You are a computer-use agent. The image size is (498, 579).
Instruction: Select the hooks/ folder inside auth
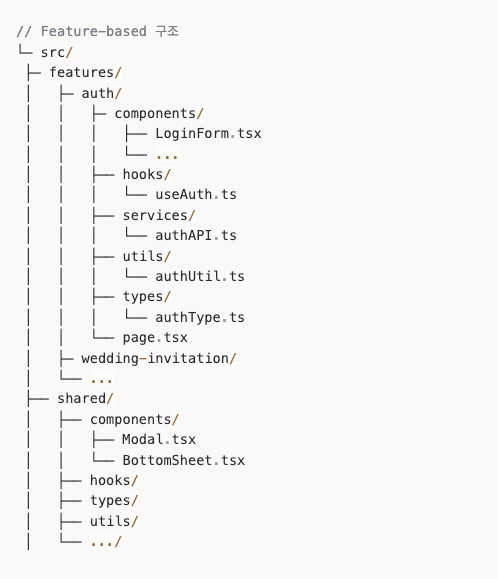[x=147, y=174]
